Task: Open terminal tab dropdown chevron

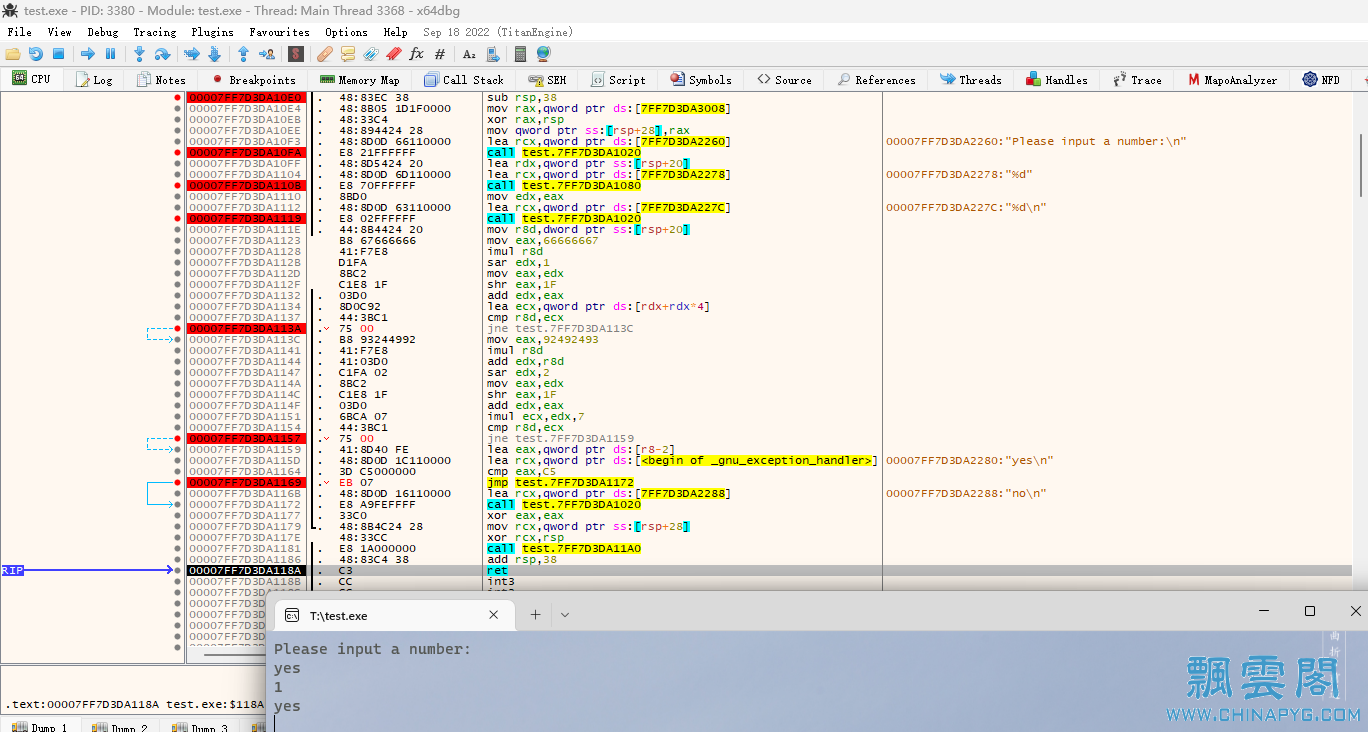Action: point(565,615)
